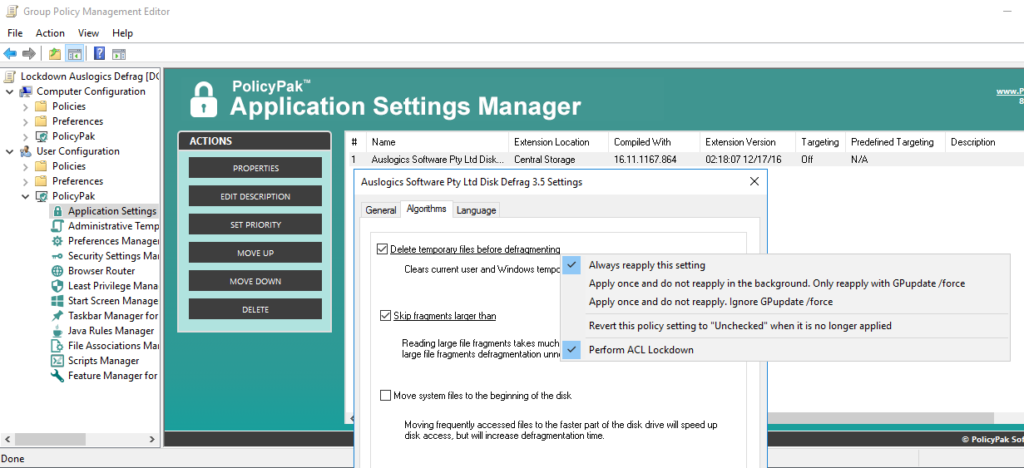This screenshot has height=468, width=1024.
Task: Select the Administrative Templates Manager icon
Action: pos(57,226)
